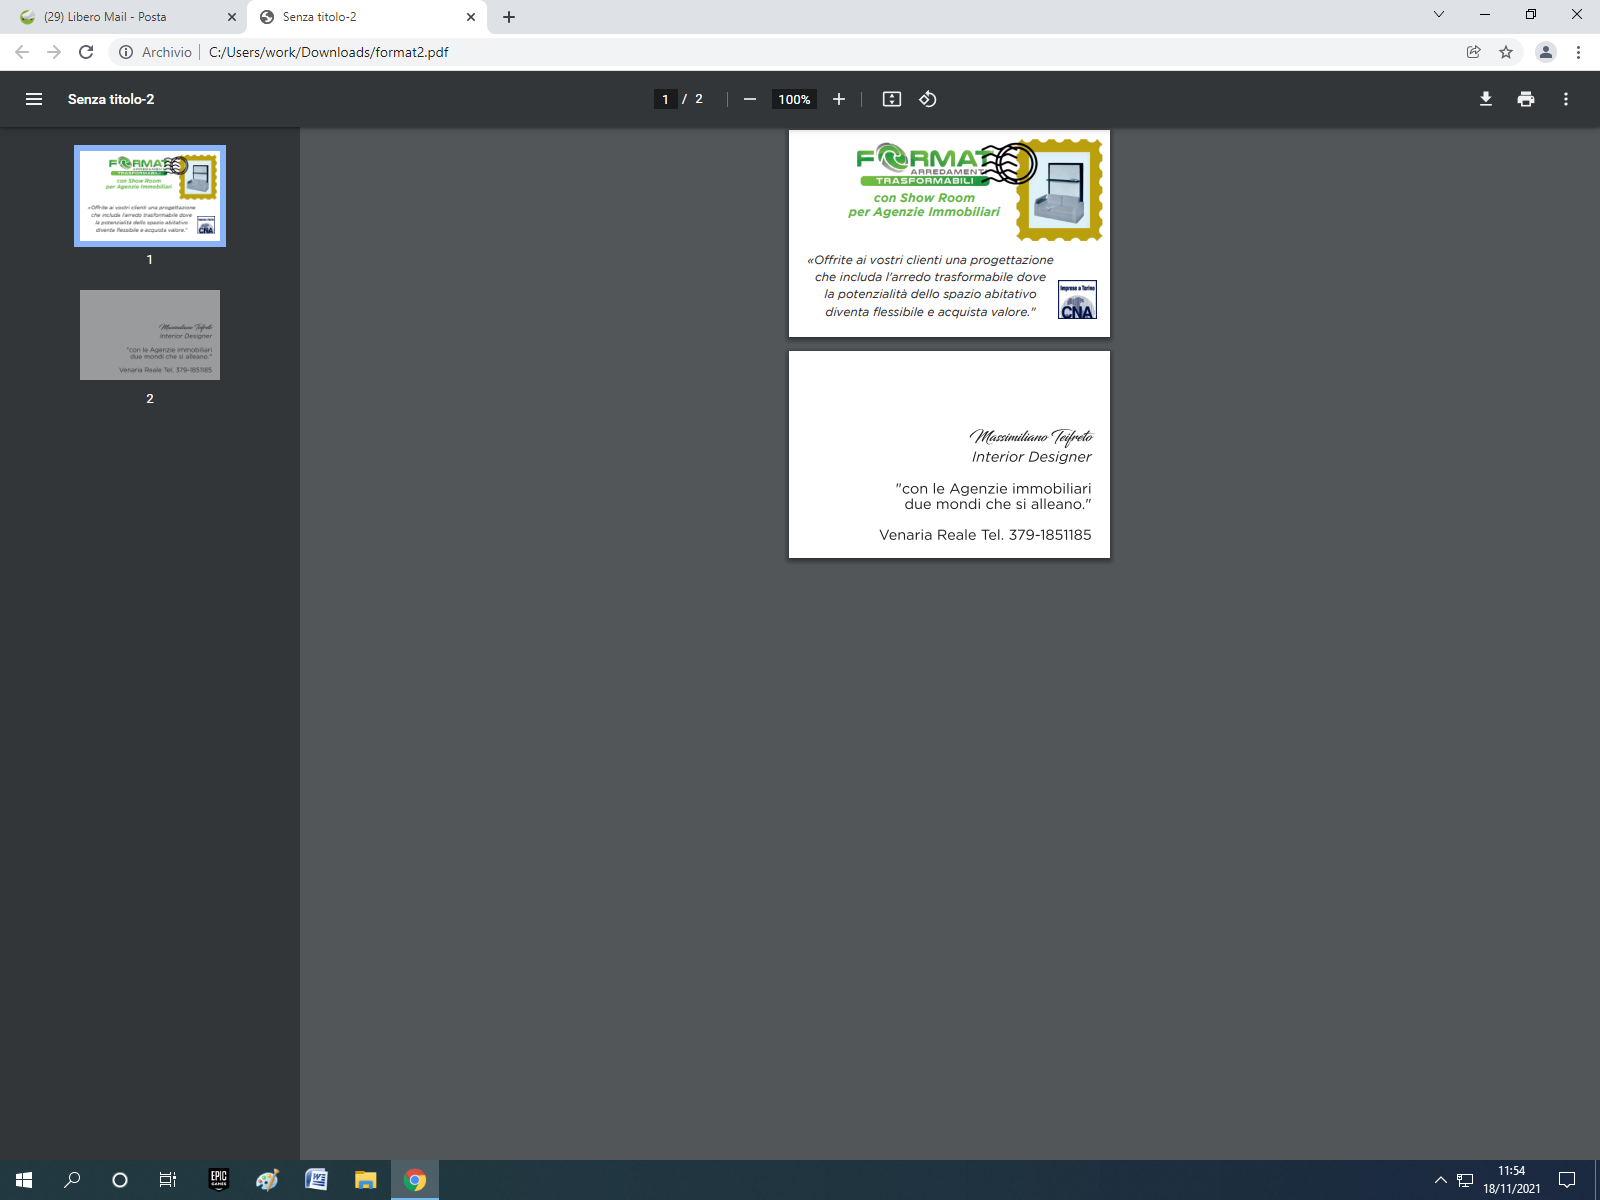This screenshot has height=1200, width=1600.
Task: Open the paint palette app on taskbar
Action: click(267, 1180)
